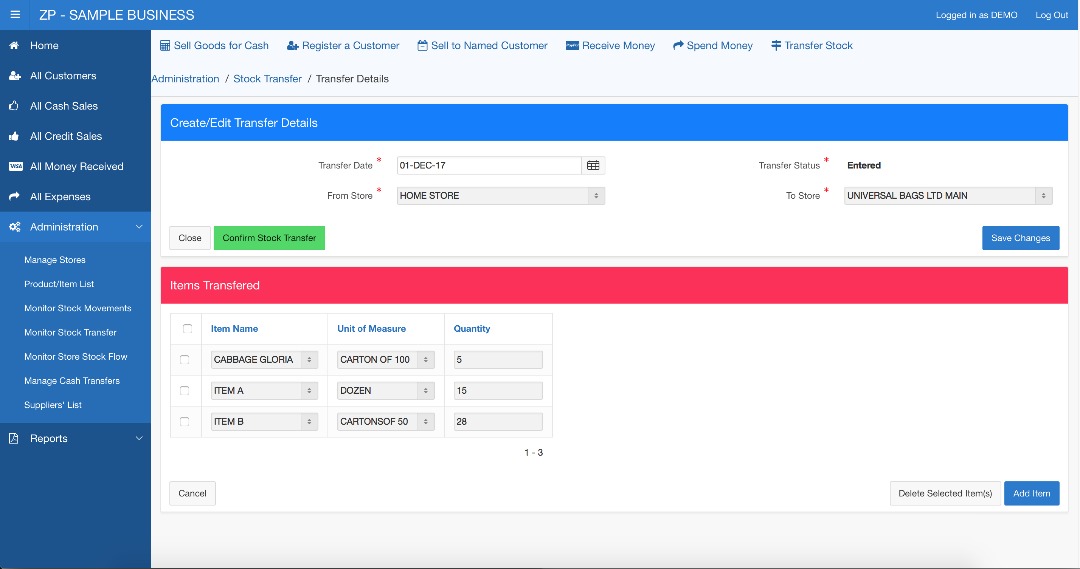Open the DOZEN unit of measure dropdown
1080x569 pixels.
point(386,391)
